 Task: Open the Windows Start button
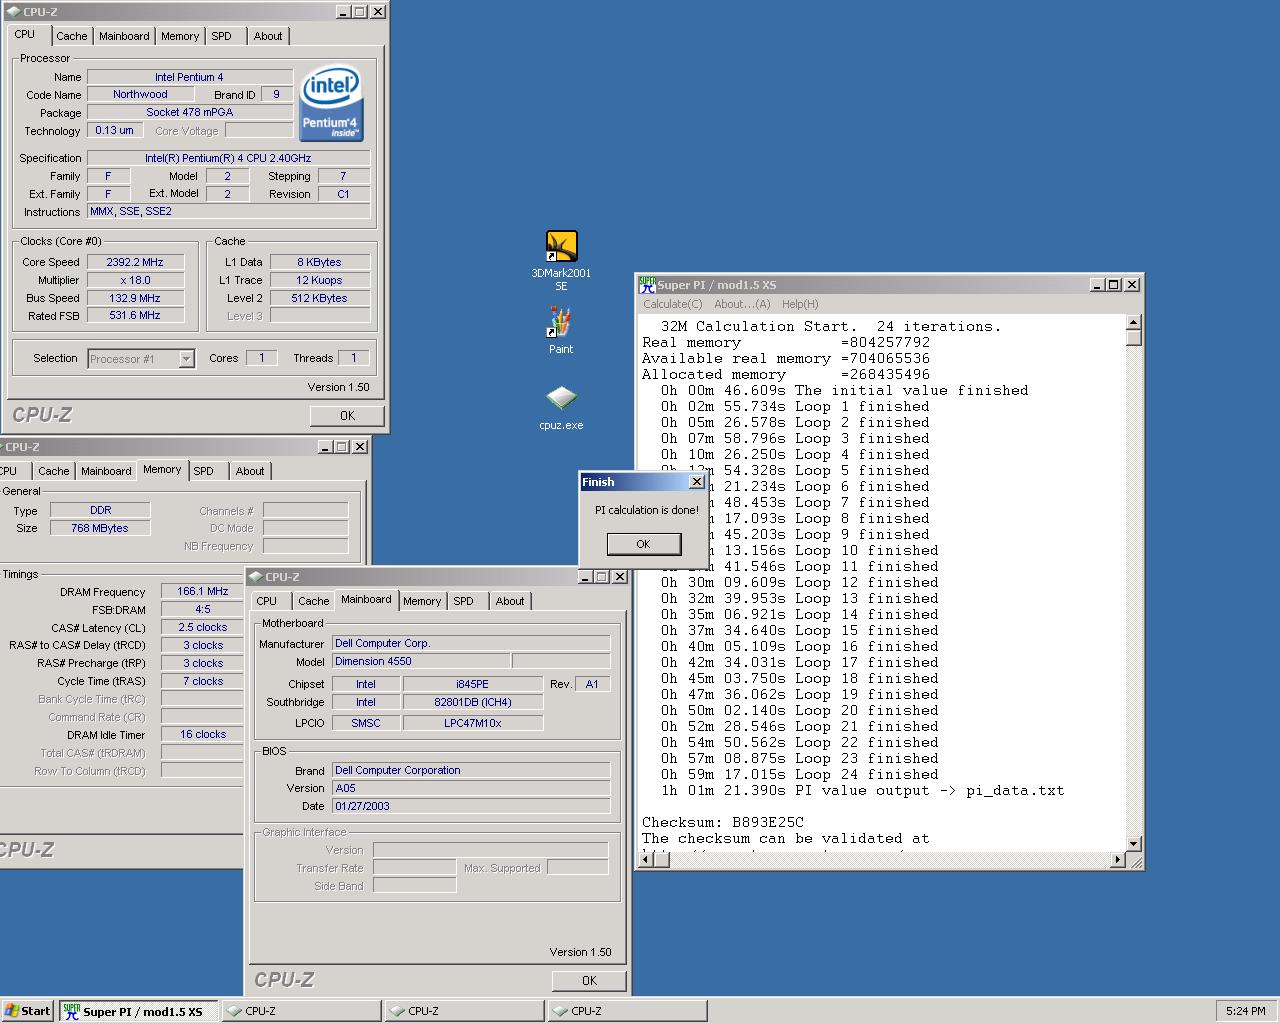click(x=28, y=1011)
